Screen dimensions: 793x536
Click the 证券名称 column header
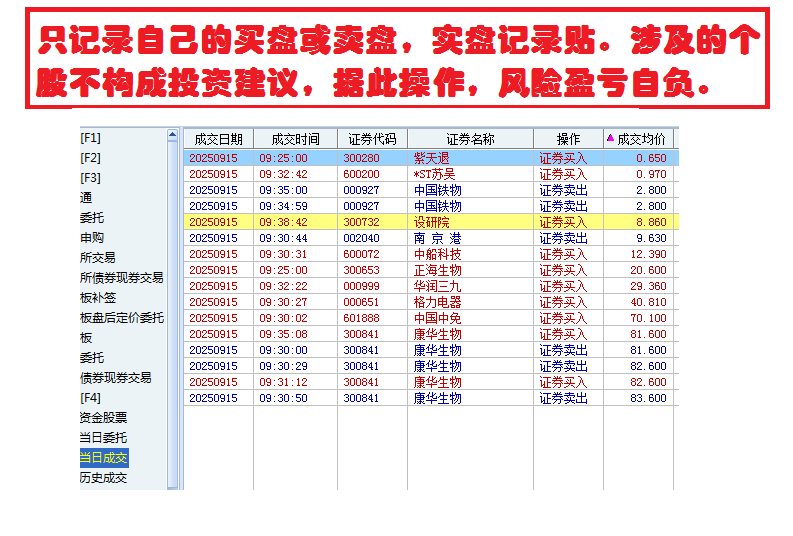pos(470,139)
